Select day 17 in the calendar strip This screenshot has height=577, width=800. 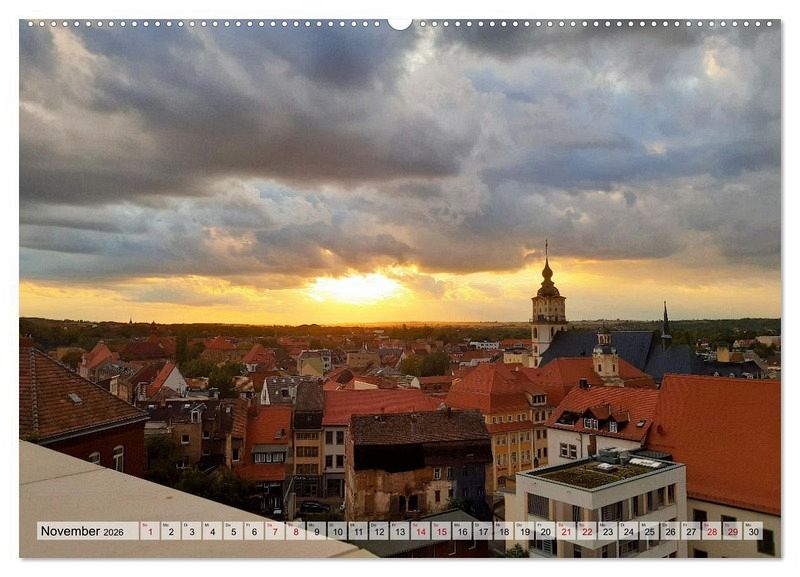coord(483,531)
